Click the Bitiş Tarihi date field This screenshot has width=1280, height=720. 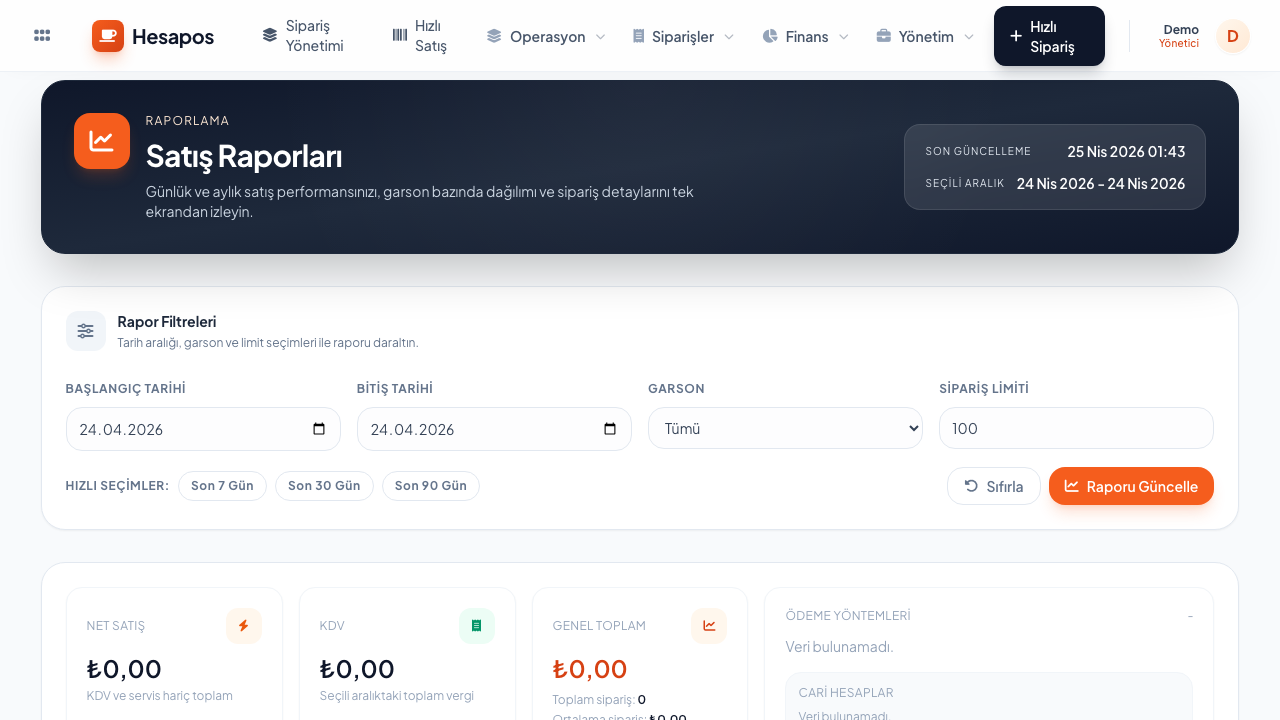[494, 429]
